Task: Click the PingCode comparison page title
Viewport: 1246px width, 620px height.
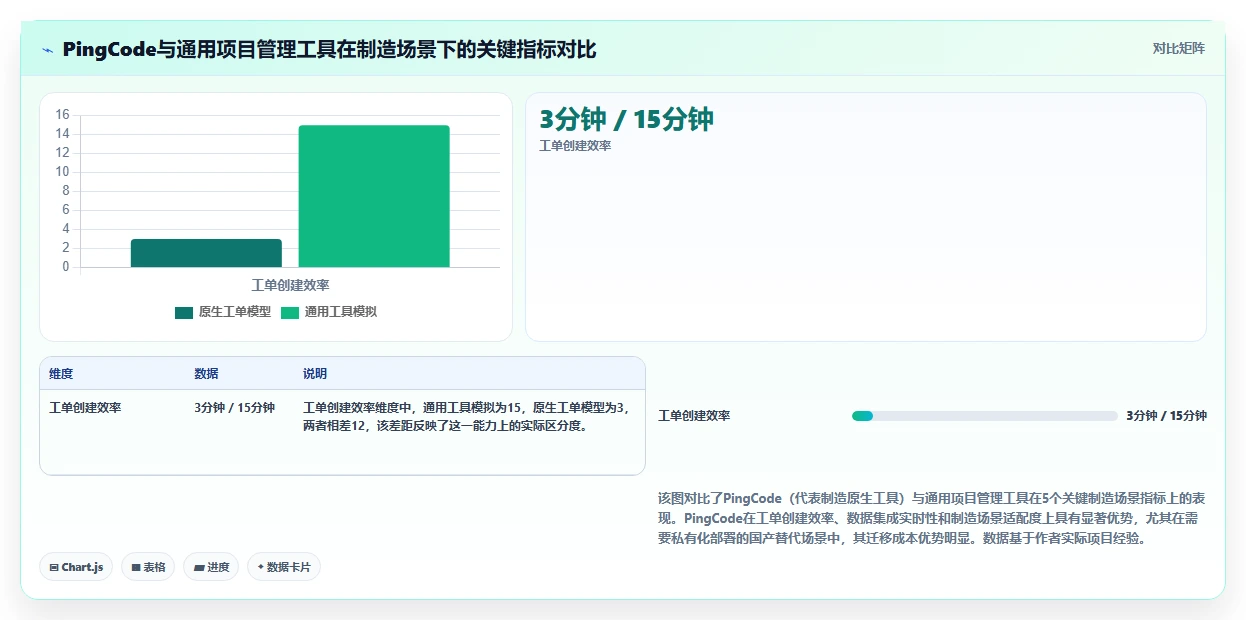Action: click(329, 49)
